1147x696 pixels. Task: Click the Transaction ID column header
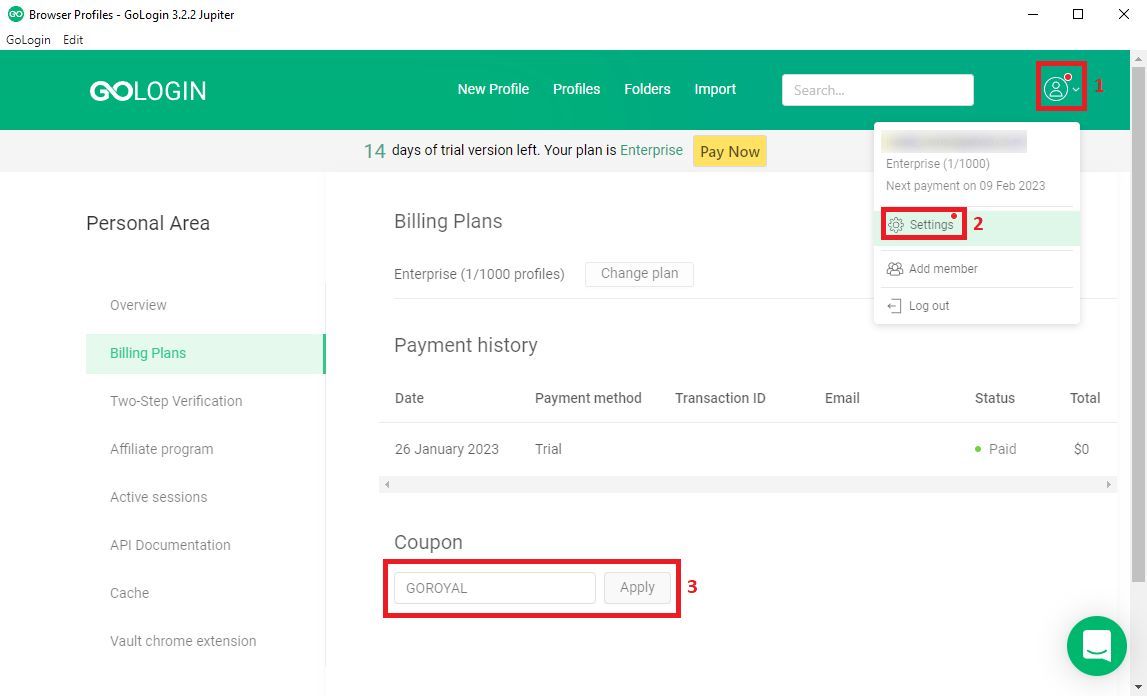720,398
